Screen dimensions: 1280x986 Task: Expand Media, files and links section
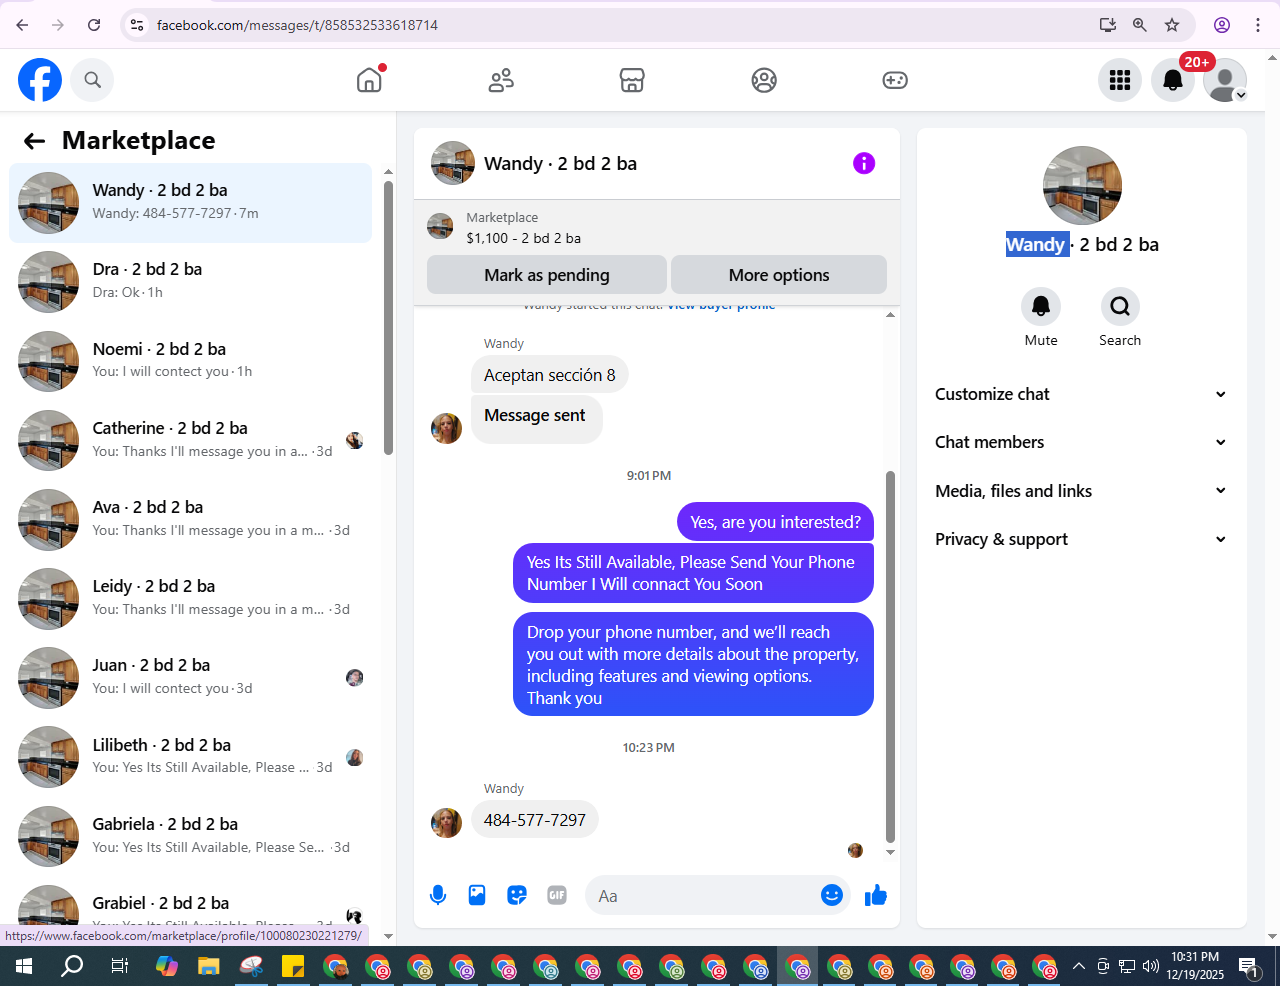click(1080, 491)
